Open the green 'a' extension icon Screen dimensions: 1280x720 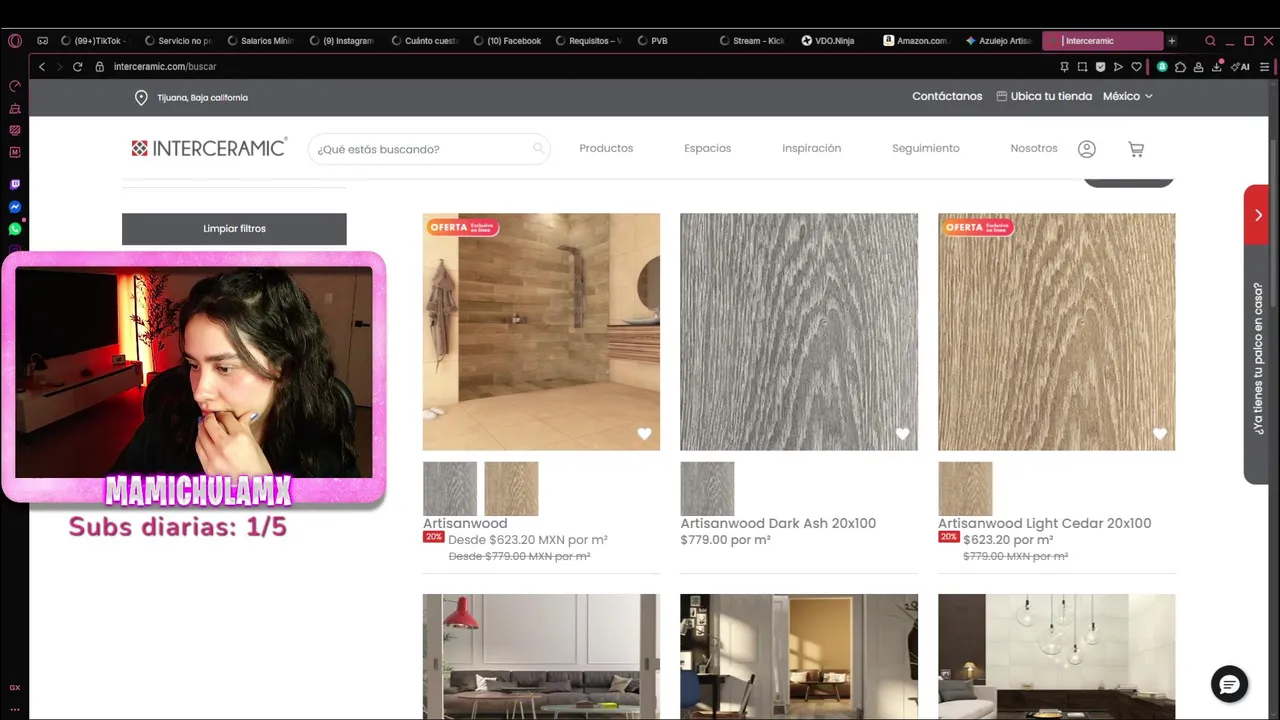[x=1162, y=67]
